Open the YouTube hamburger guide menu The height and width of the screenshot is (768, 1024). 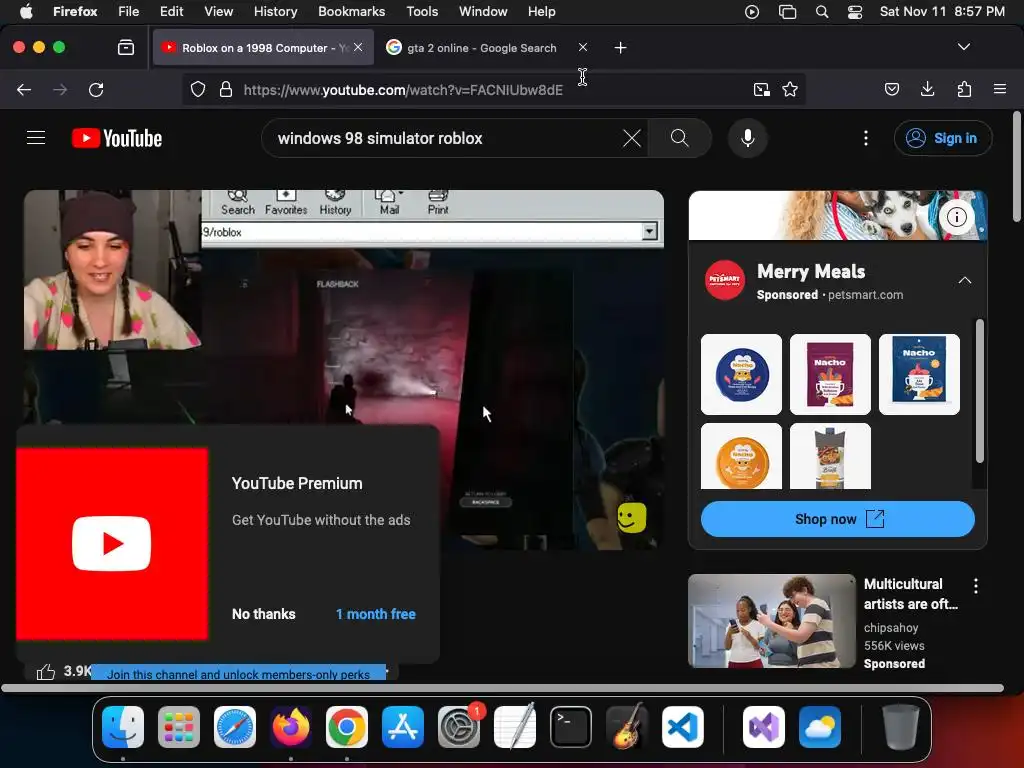(36, 138)
